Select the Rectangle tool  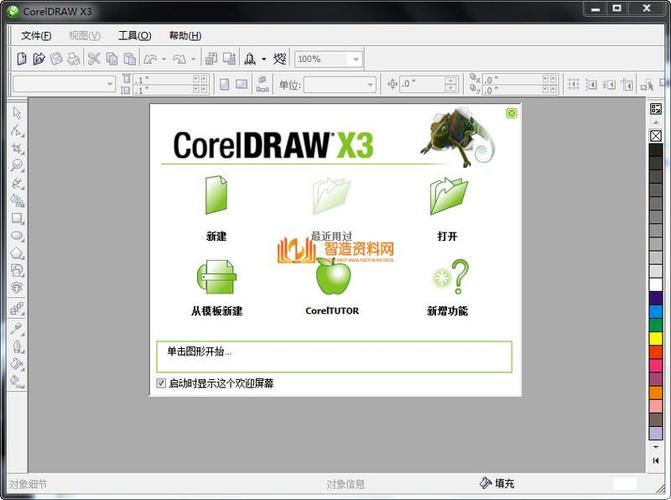click(x=17, y=218)
